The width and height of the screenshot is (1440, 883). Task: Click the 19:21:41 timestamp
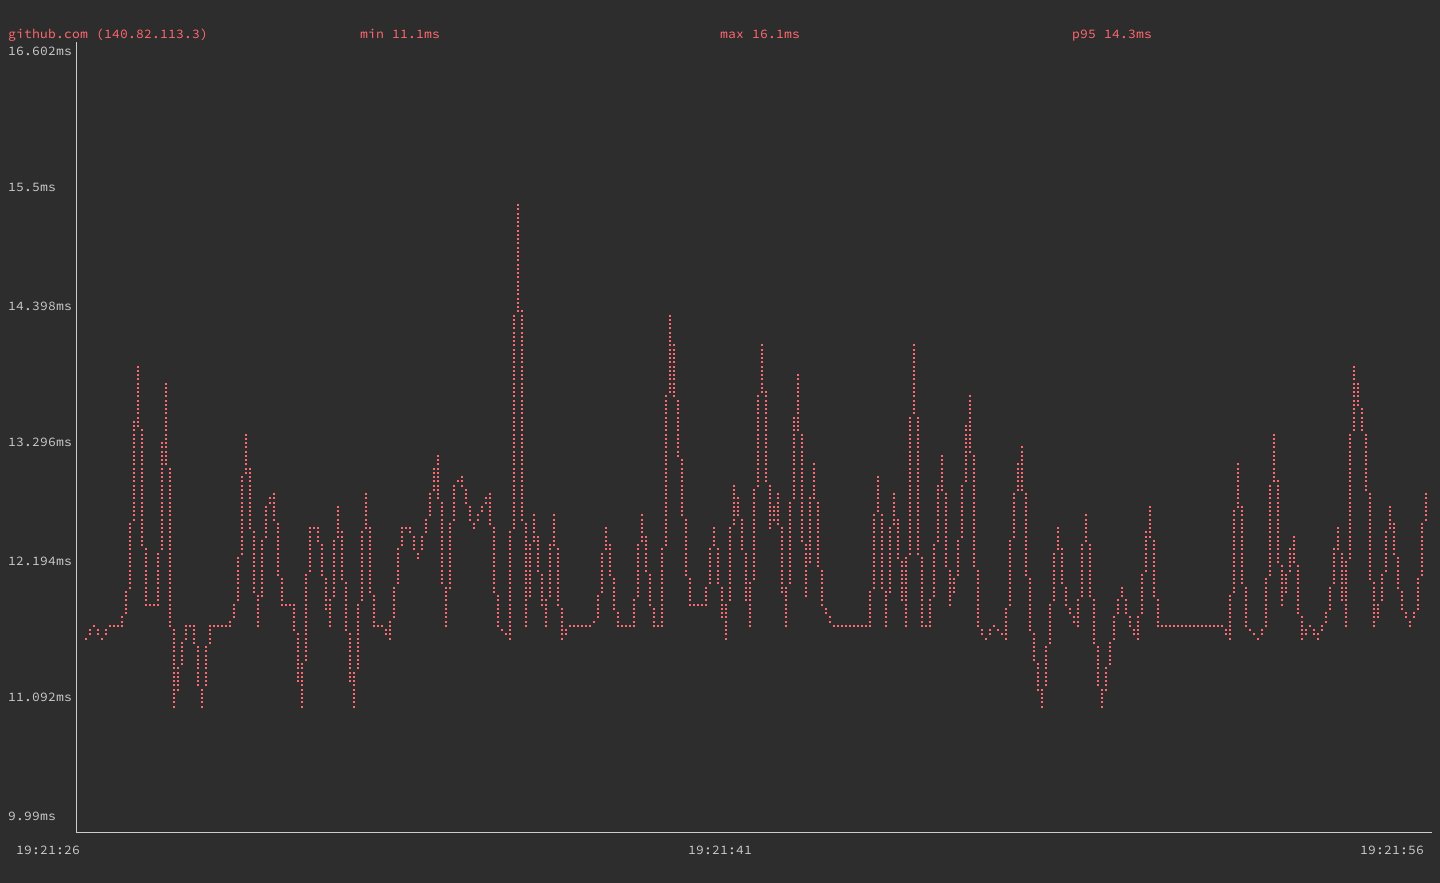720,850
